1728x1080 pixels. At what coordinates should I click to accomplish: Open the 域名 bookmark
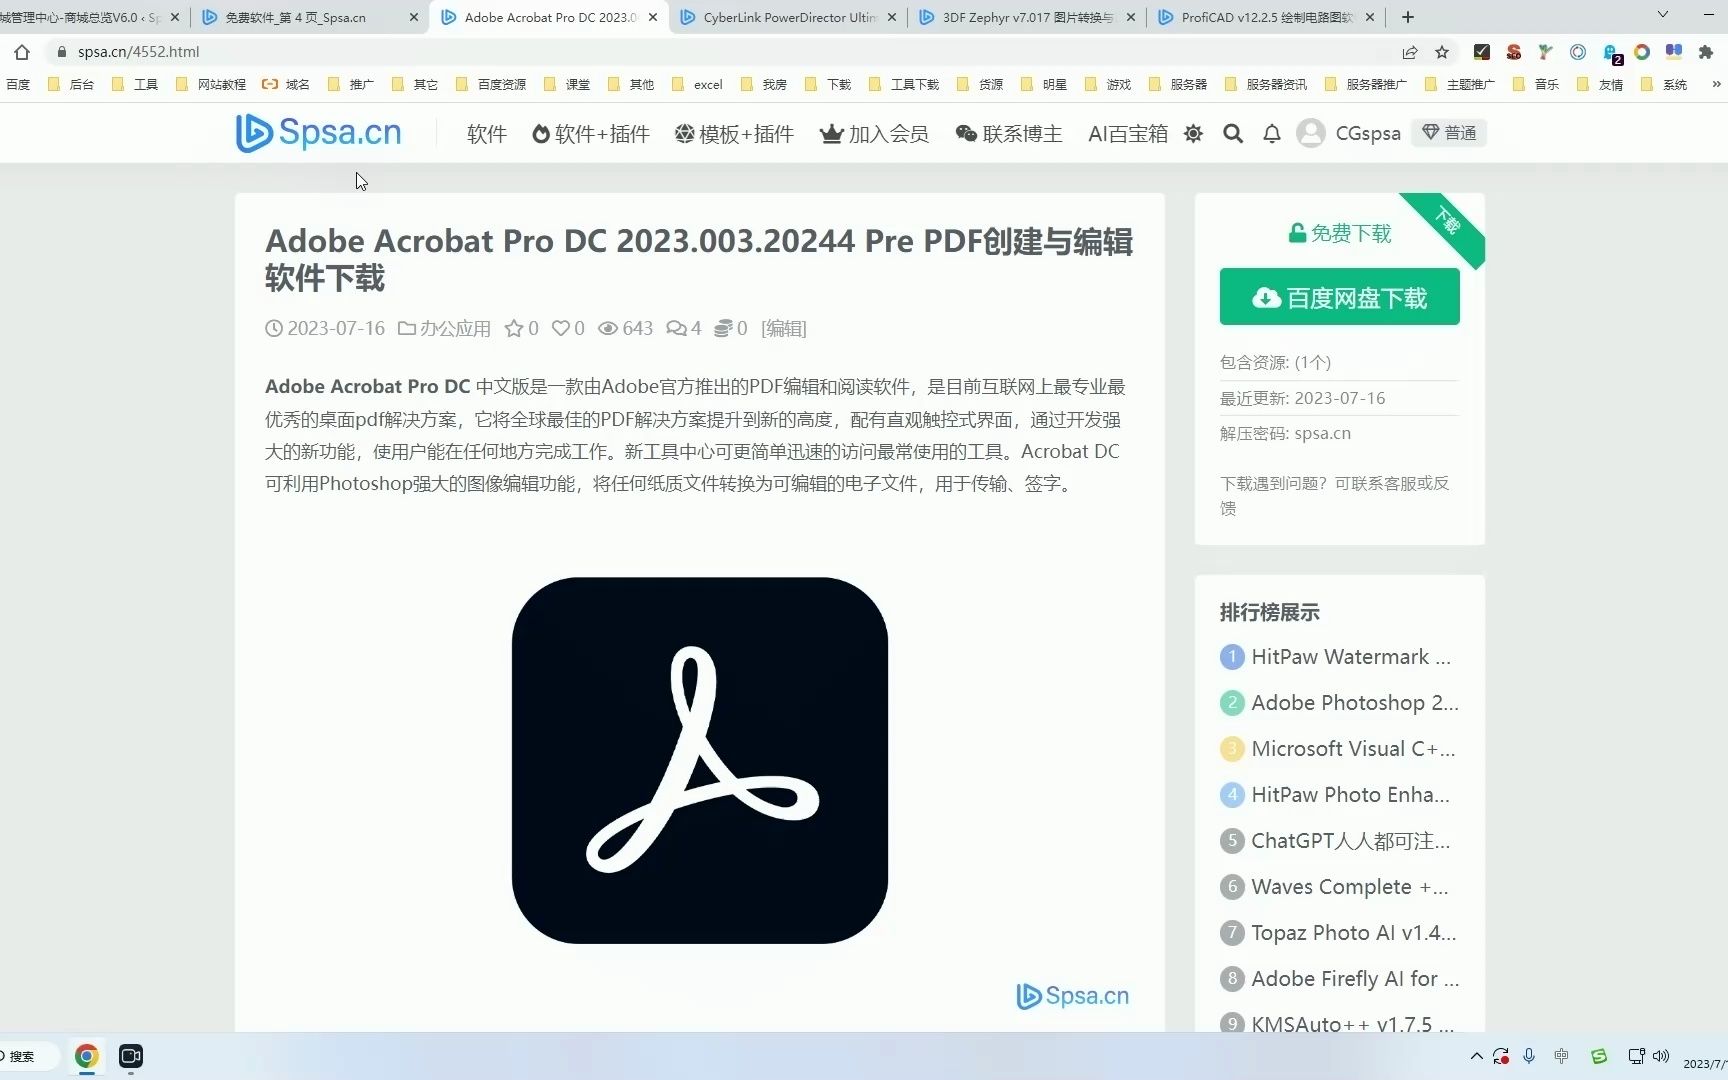[286, 84]
